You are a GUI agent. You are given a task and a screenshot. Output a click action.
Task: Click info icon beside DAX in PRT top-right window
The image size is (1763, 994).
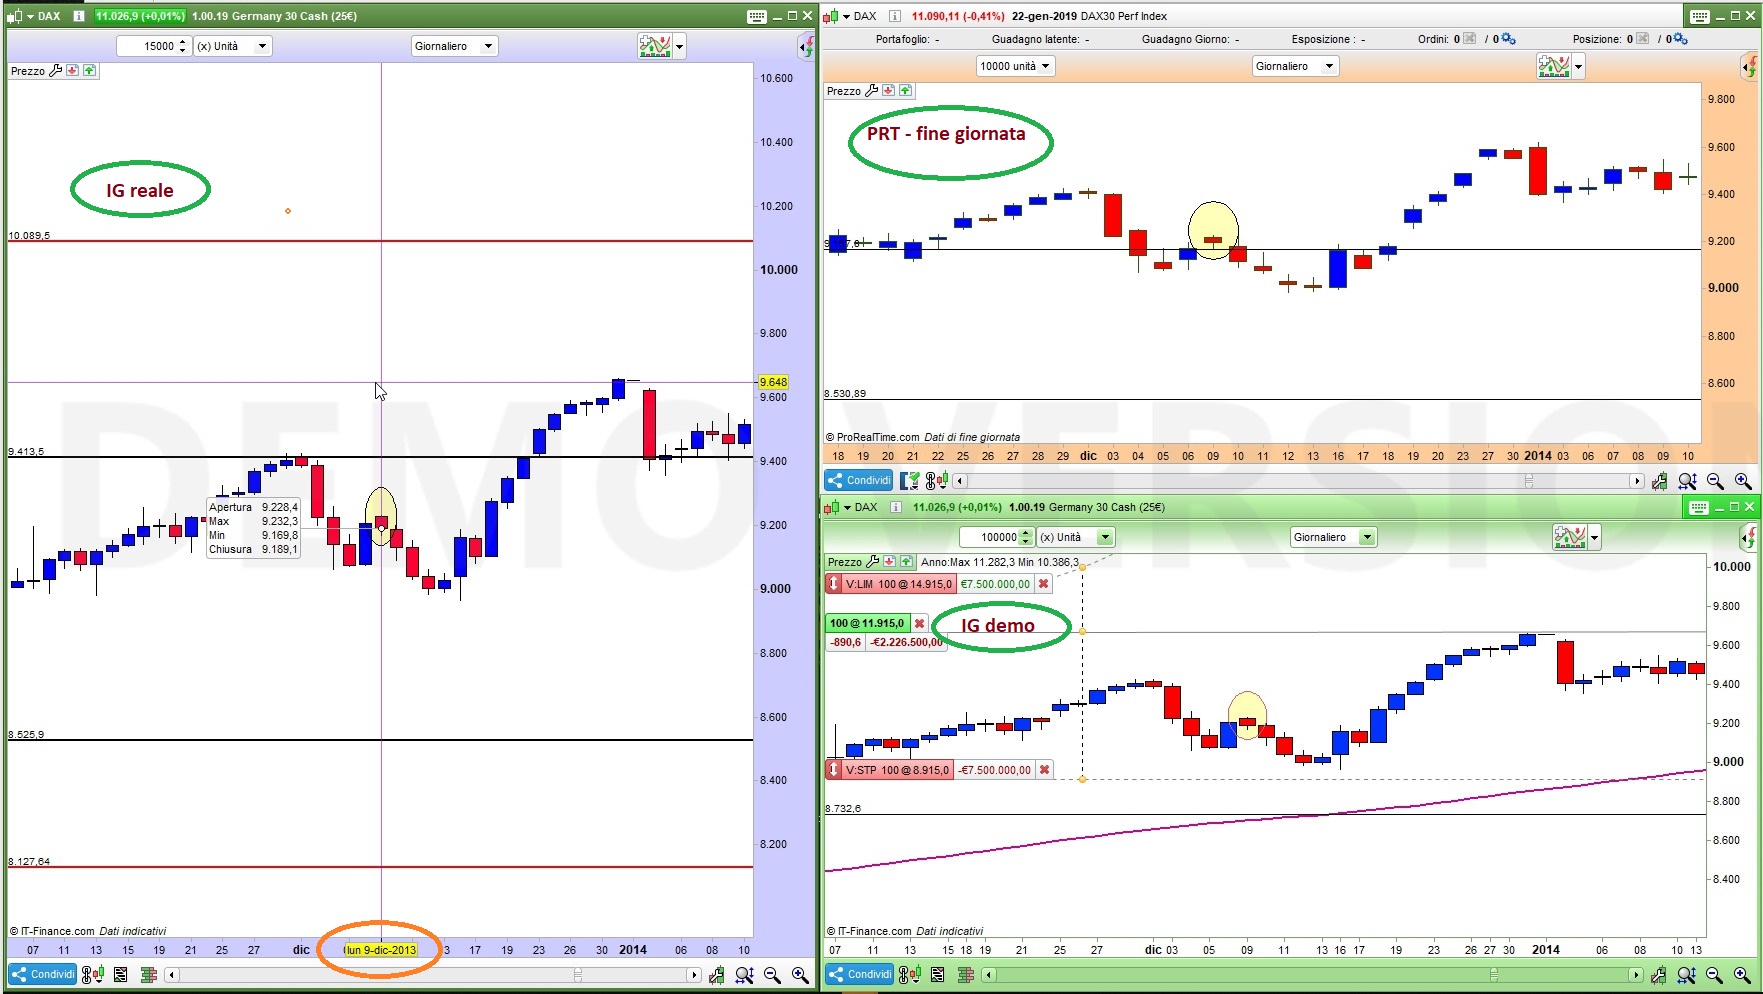point(895,16)
